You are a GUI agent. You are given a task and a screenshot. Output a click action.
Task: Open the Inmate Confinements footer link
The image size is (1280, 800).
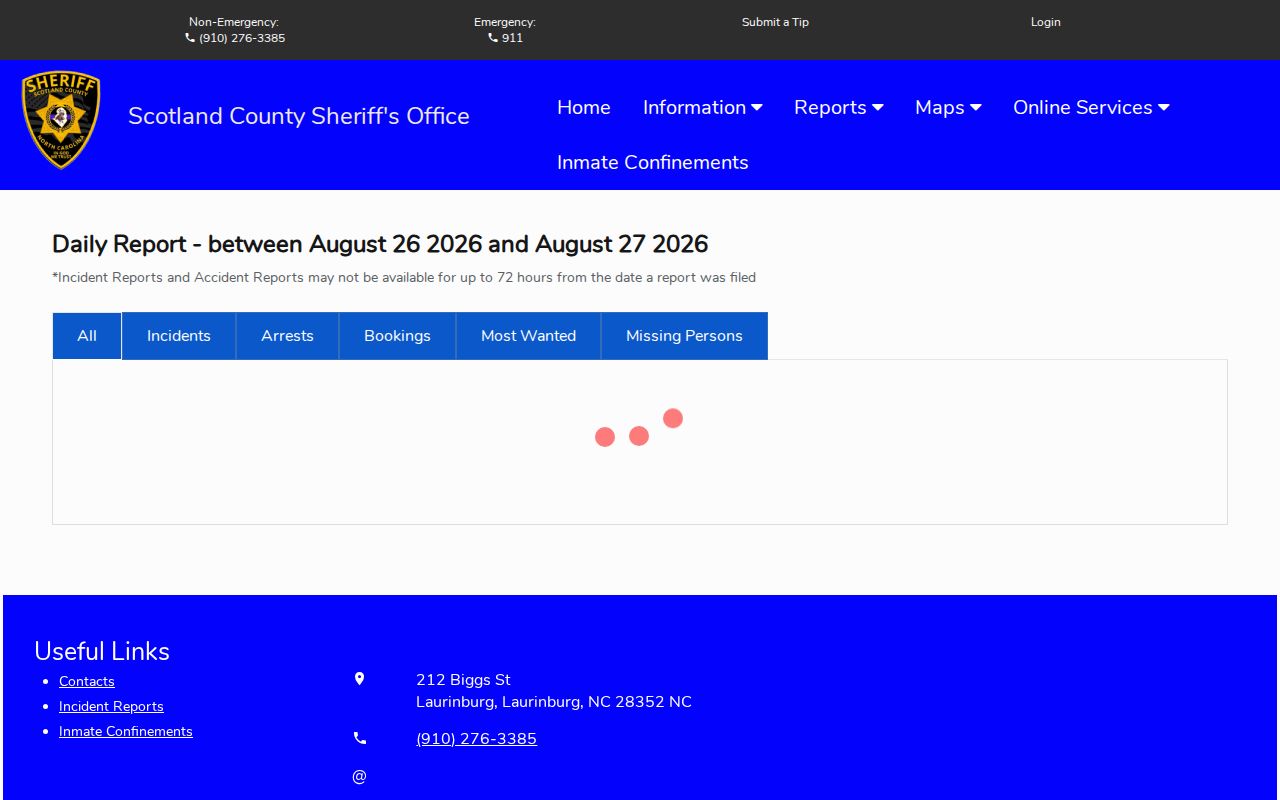(126, 731)
